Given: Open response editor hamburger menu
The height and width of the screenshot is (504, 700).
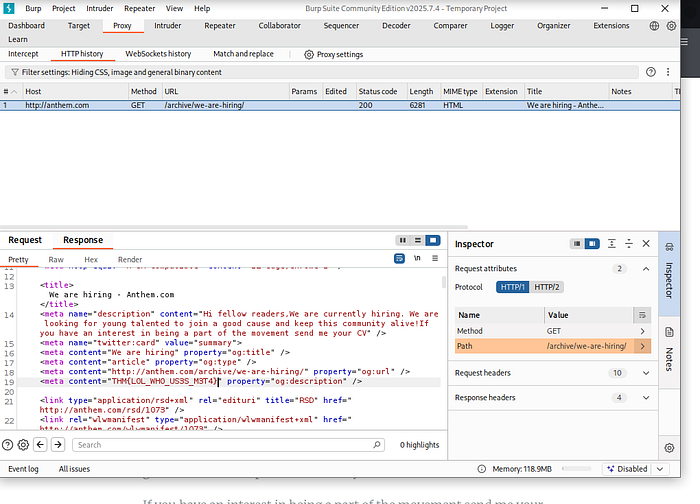Looking at the screenshot, I should tap(435, 258).
